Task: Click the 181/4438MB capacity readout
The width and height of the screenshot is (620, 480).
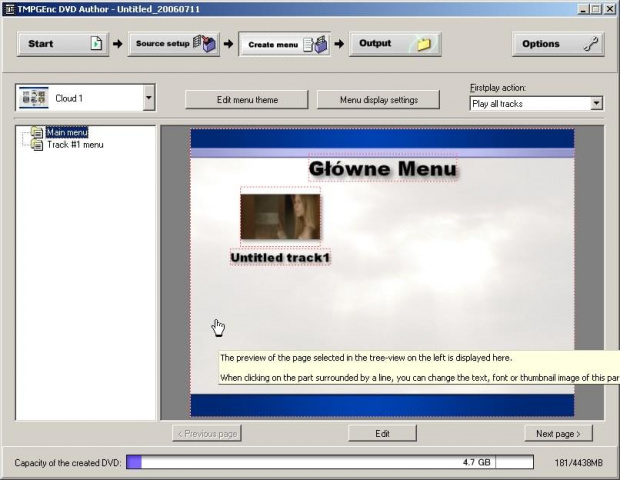Action: coord(578,462)
